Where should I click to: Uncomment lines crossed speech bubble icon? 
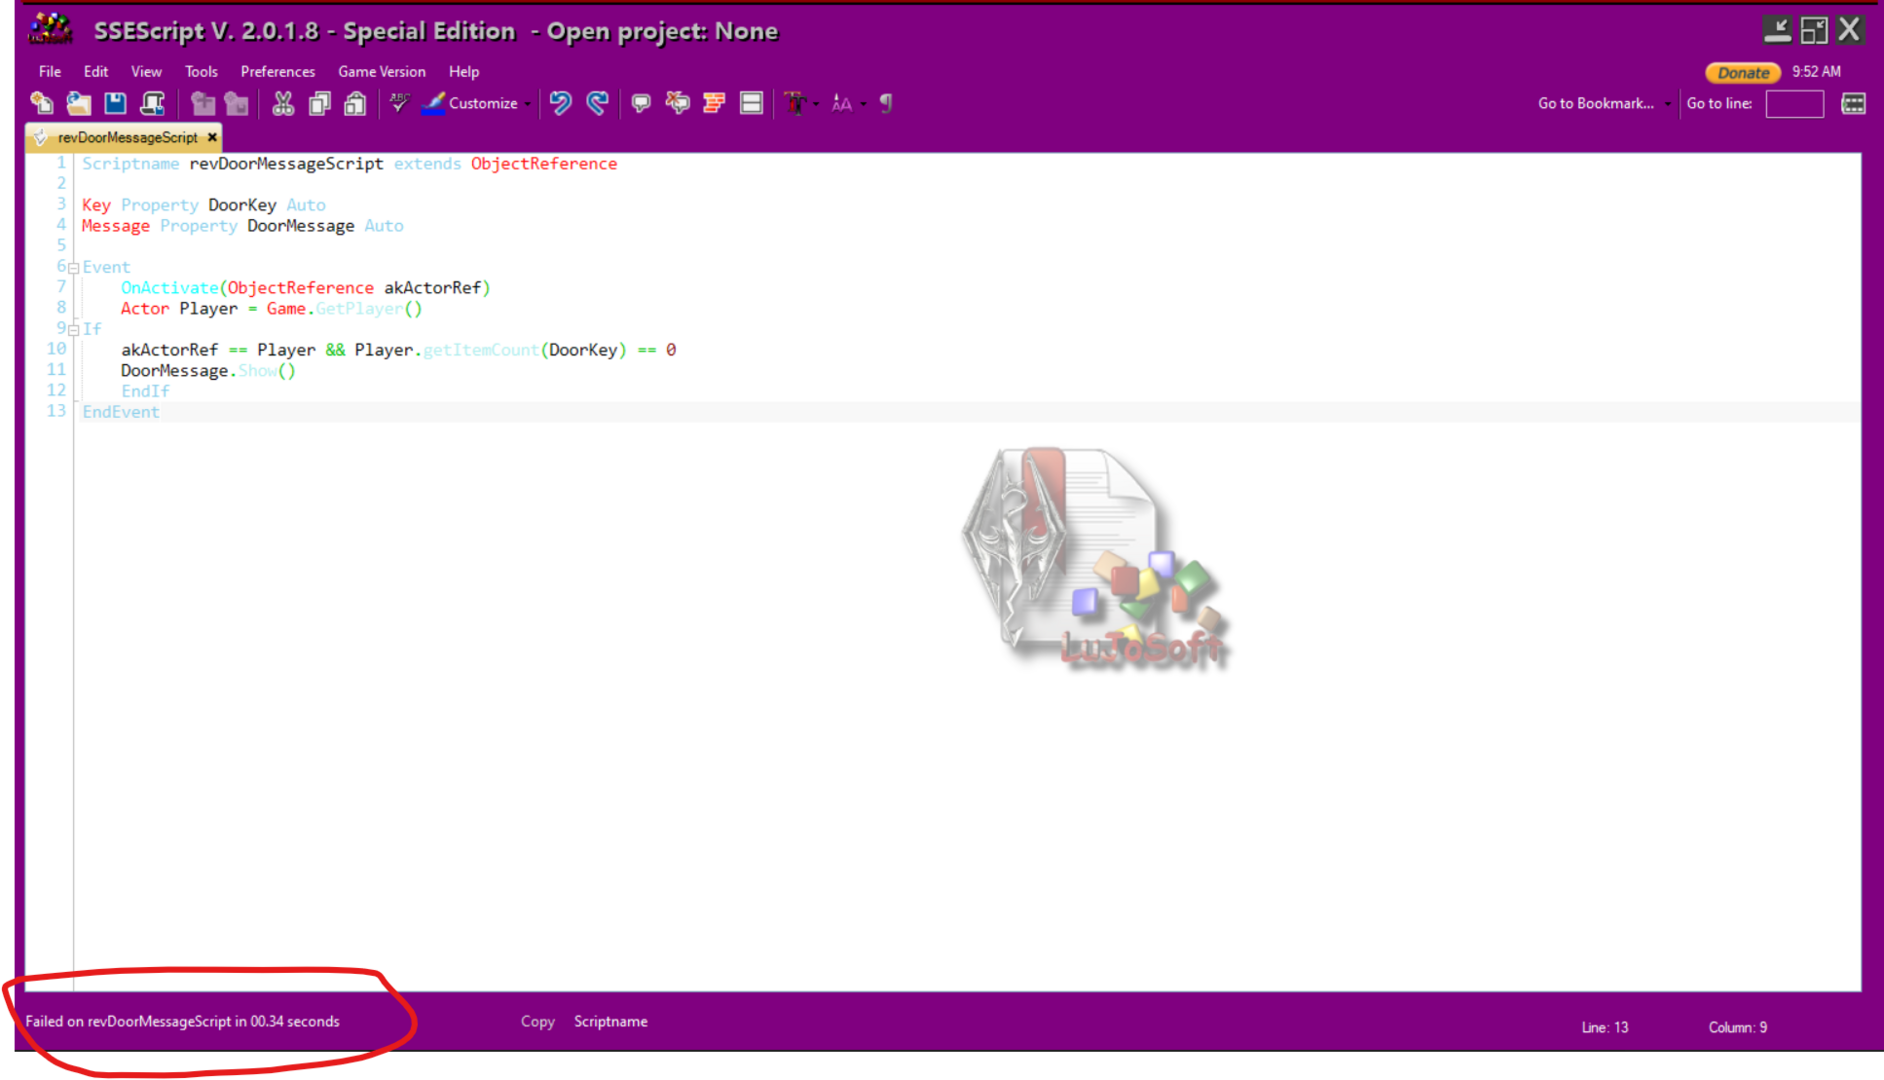point(677,103)
